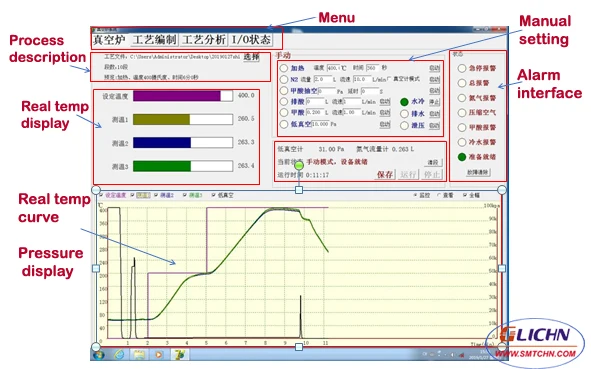
Task: Click the 甲酸报警 alarm lamp
Action: (462, 127)
